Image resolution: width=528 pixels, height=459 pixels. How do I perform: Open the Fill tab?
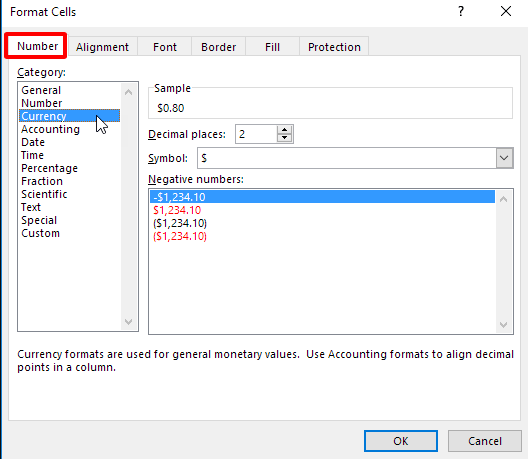(272, 47)
